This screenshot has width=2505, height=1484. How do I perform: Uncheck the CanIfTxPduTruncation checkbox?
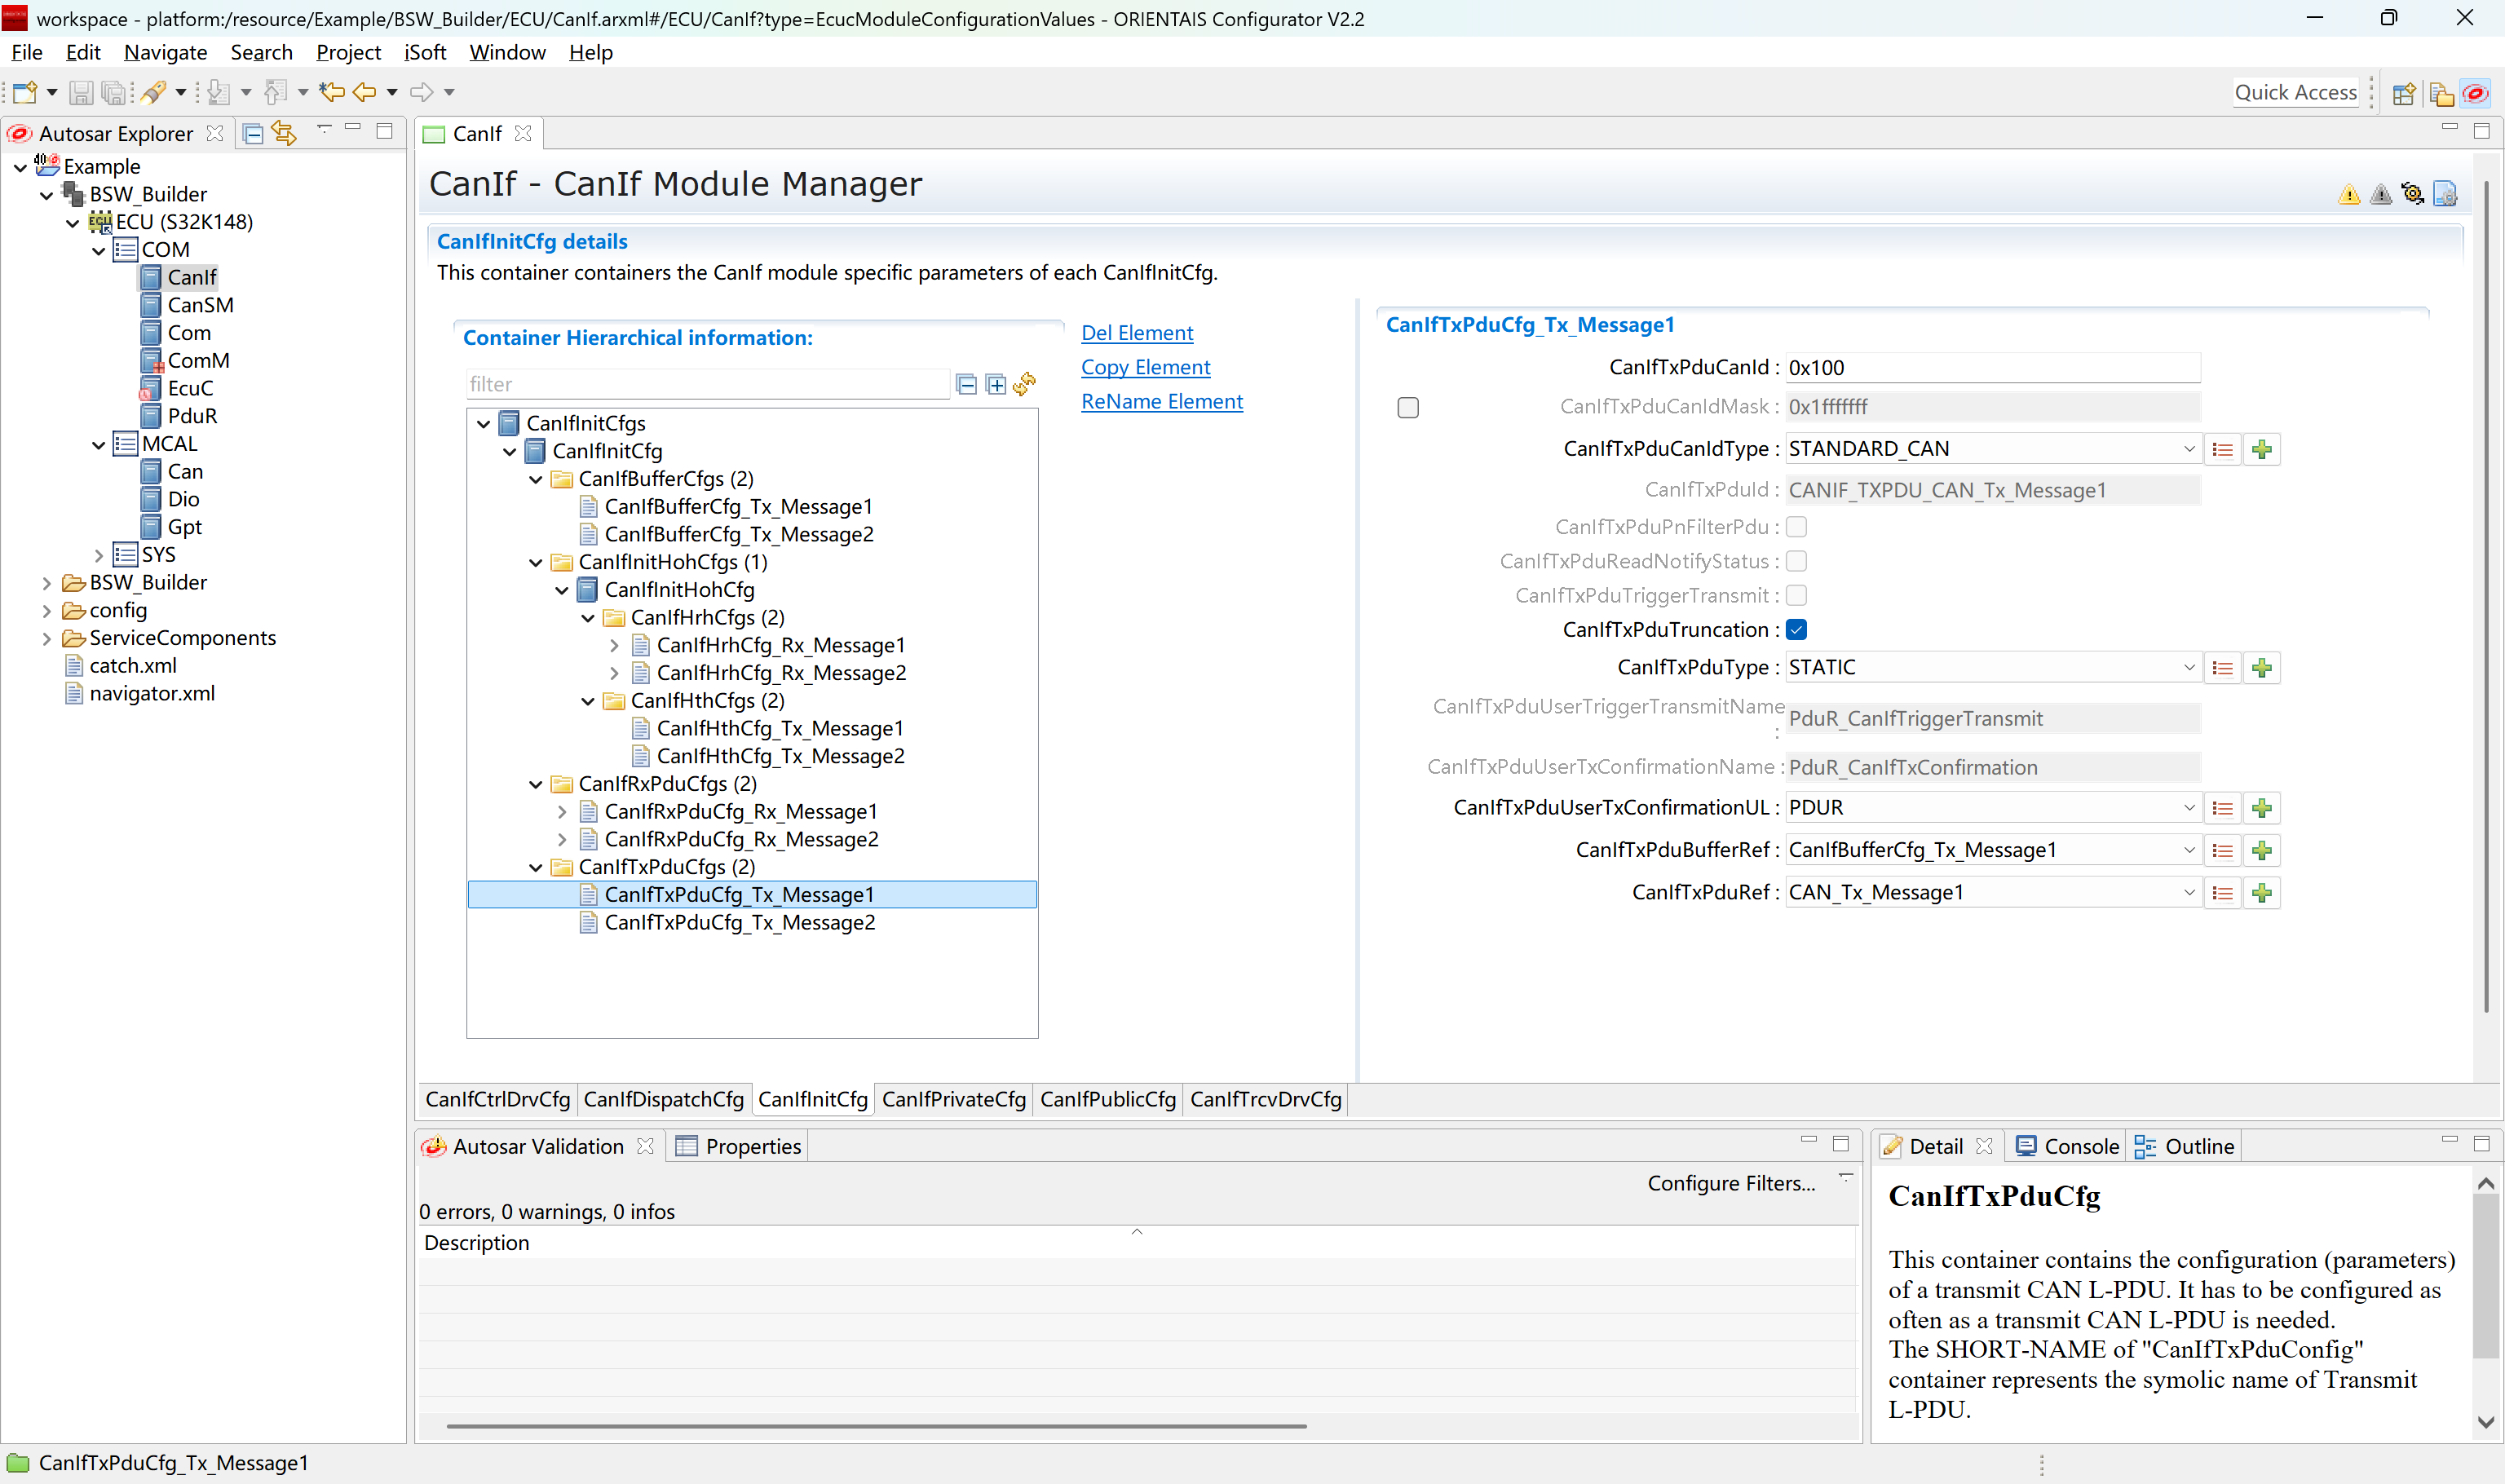pos(1796,630)
